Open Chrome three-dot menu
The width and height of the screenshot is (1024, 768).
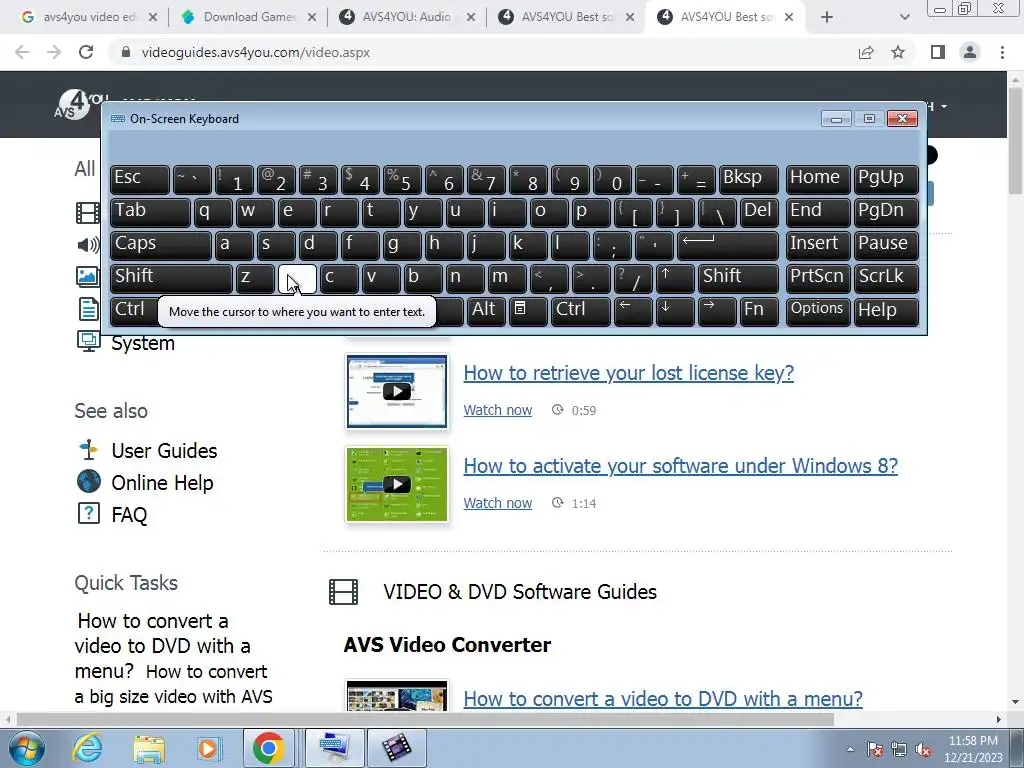(1002, 52)
